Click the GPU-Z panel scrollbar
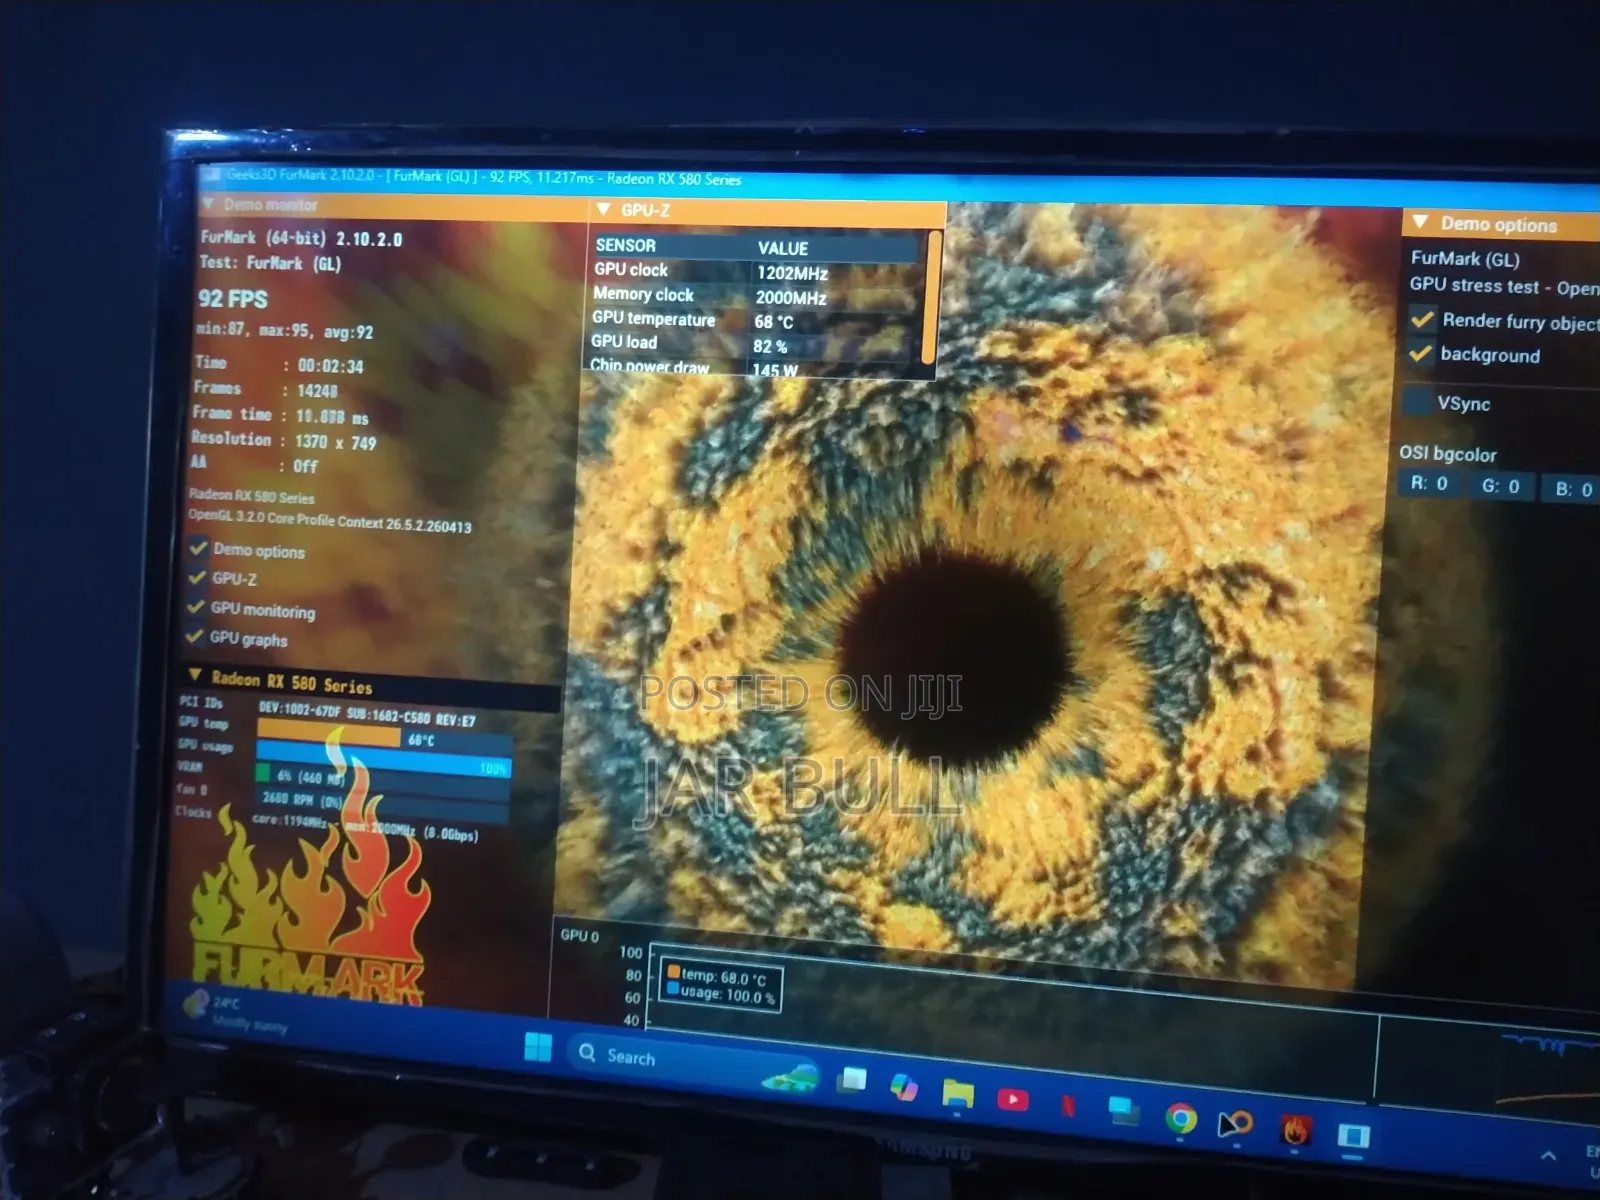The width and height of the screenshot is (1600, 1200). (x=931, y=297)
